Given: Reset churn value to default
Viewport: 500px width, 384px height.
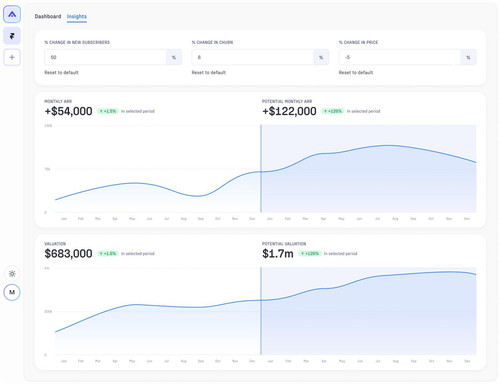Looking at the screenshot, I should [x=209, y=72].
